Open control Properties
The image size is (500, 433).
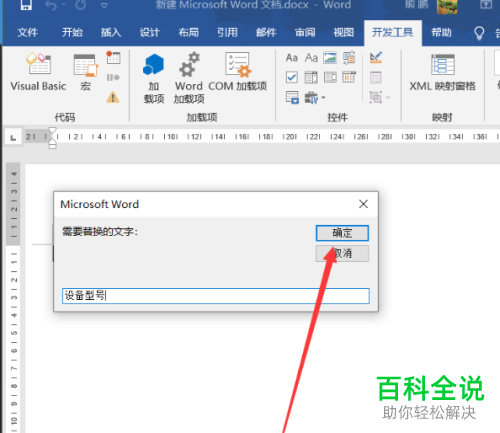pos(376,78)
